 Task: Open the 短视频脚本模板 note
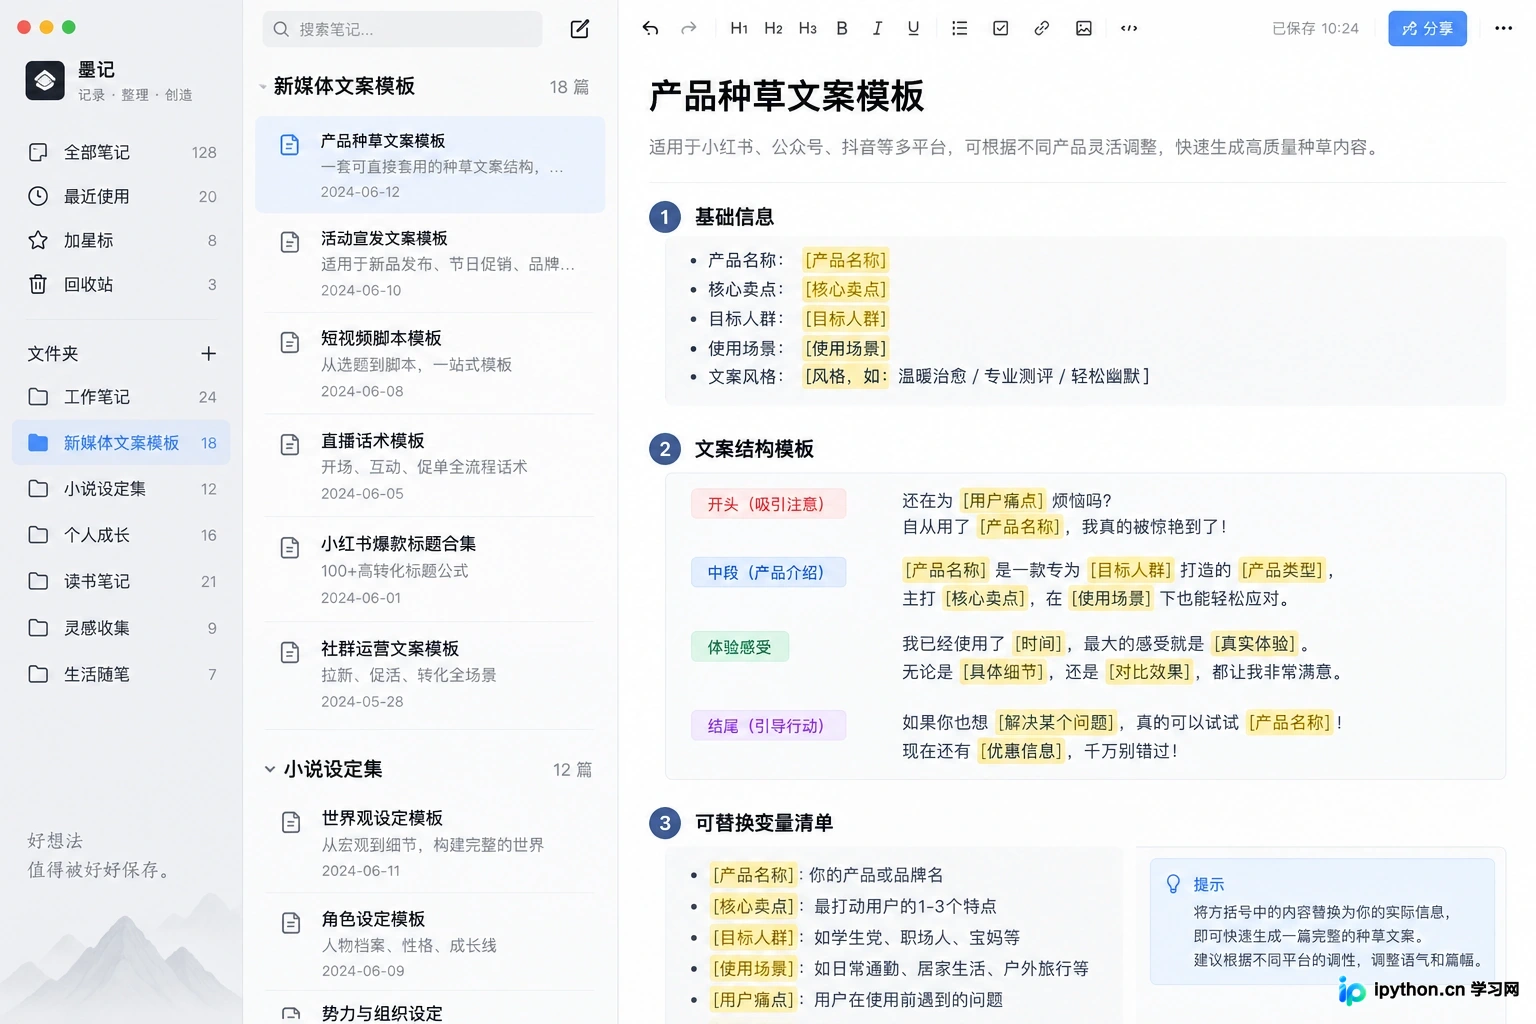(x=430, y=364)
